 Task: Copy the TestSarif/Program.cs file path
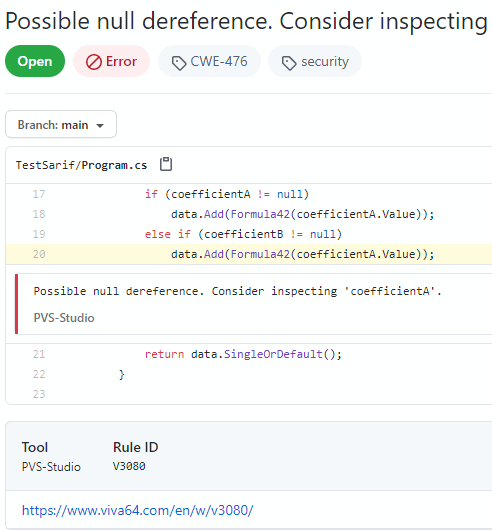pos(166,164)
